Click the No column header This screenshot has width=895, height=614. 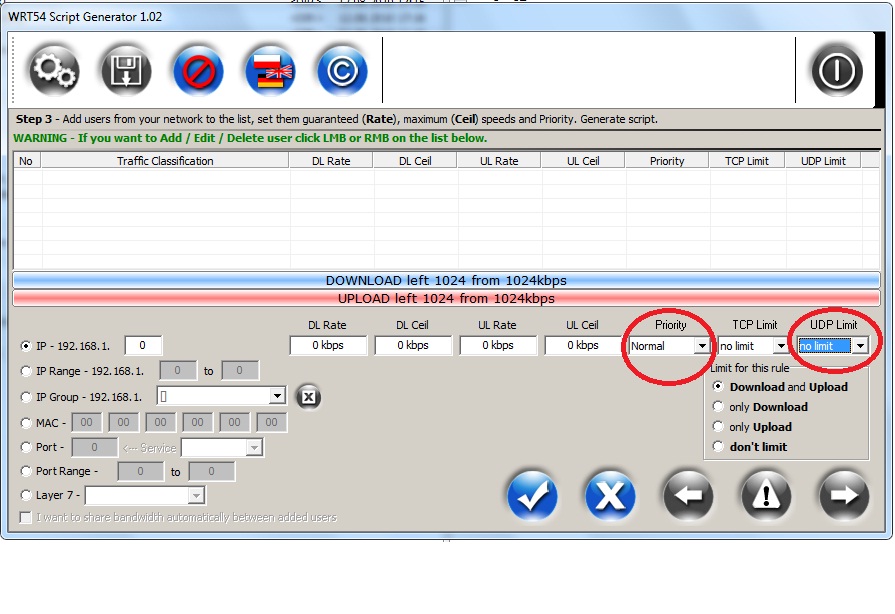27,161
